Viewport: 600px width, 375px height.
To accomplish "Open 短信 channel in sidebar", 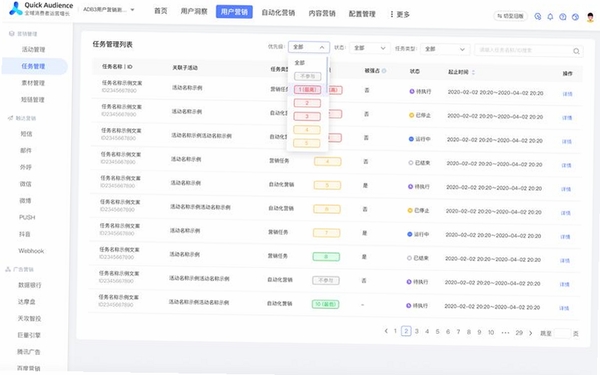I will [x=26, y=134].
